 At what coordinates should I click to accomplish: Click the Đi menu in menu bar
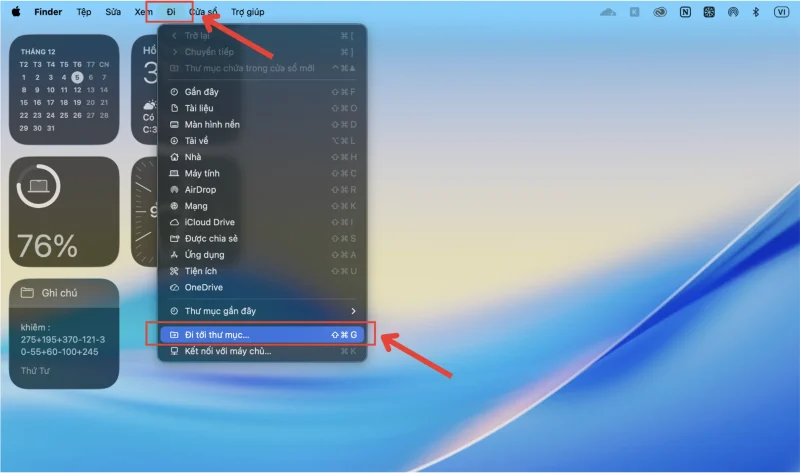tap(171, 12)
